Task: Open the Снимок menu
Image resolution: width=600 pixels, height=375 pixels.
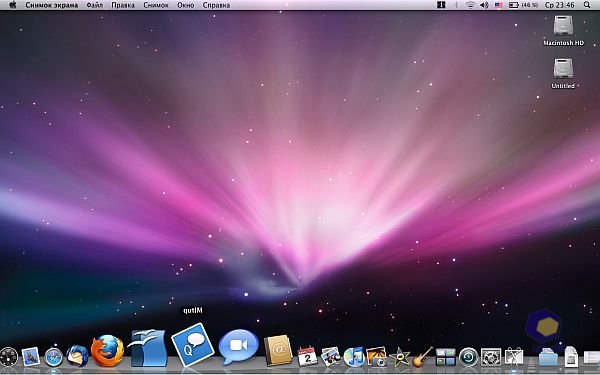Action: point(156,5)
